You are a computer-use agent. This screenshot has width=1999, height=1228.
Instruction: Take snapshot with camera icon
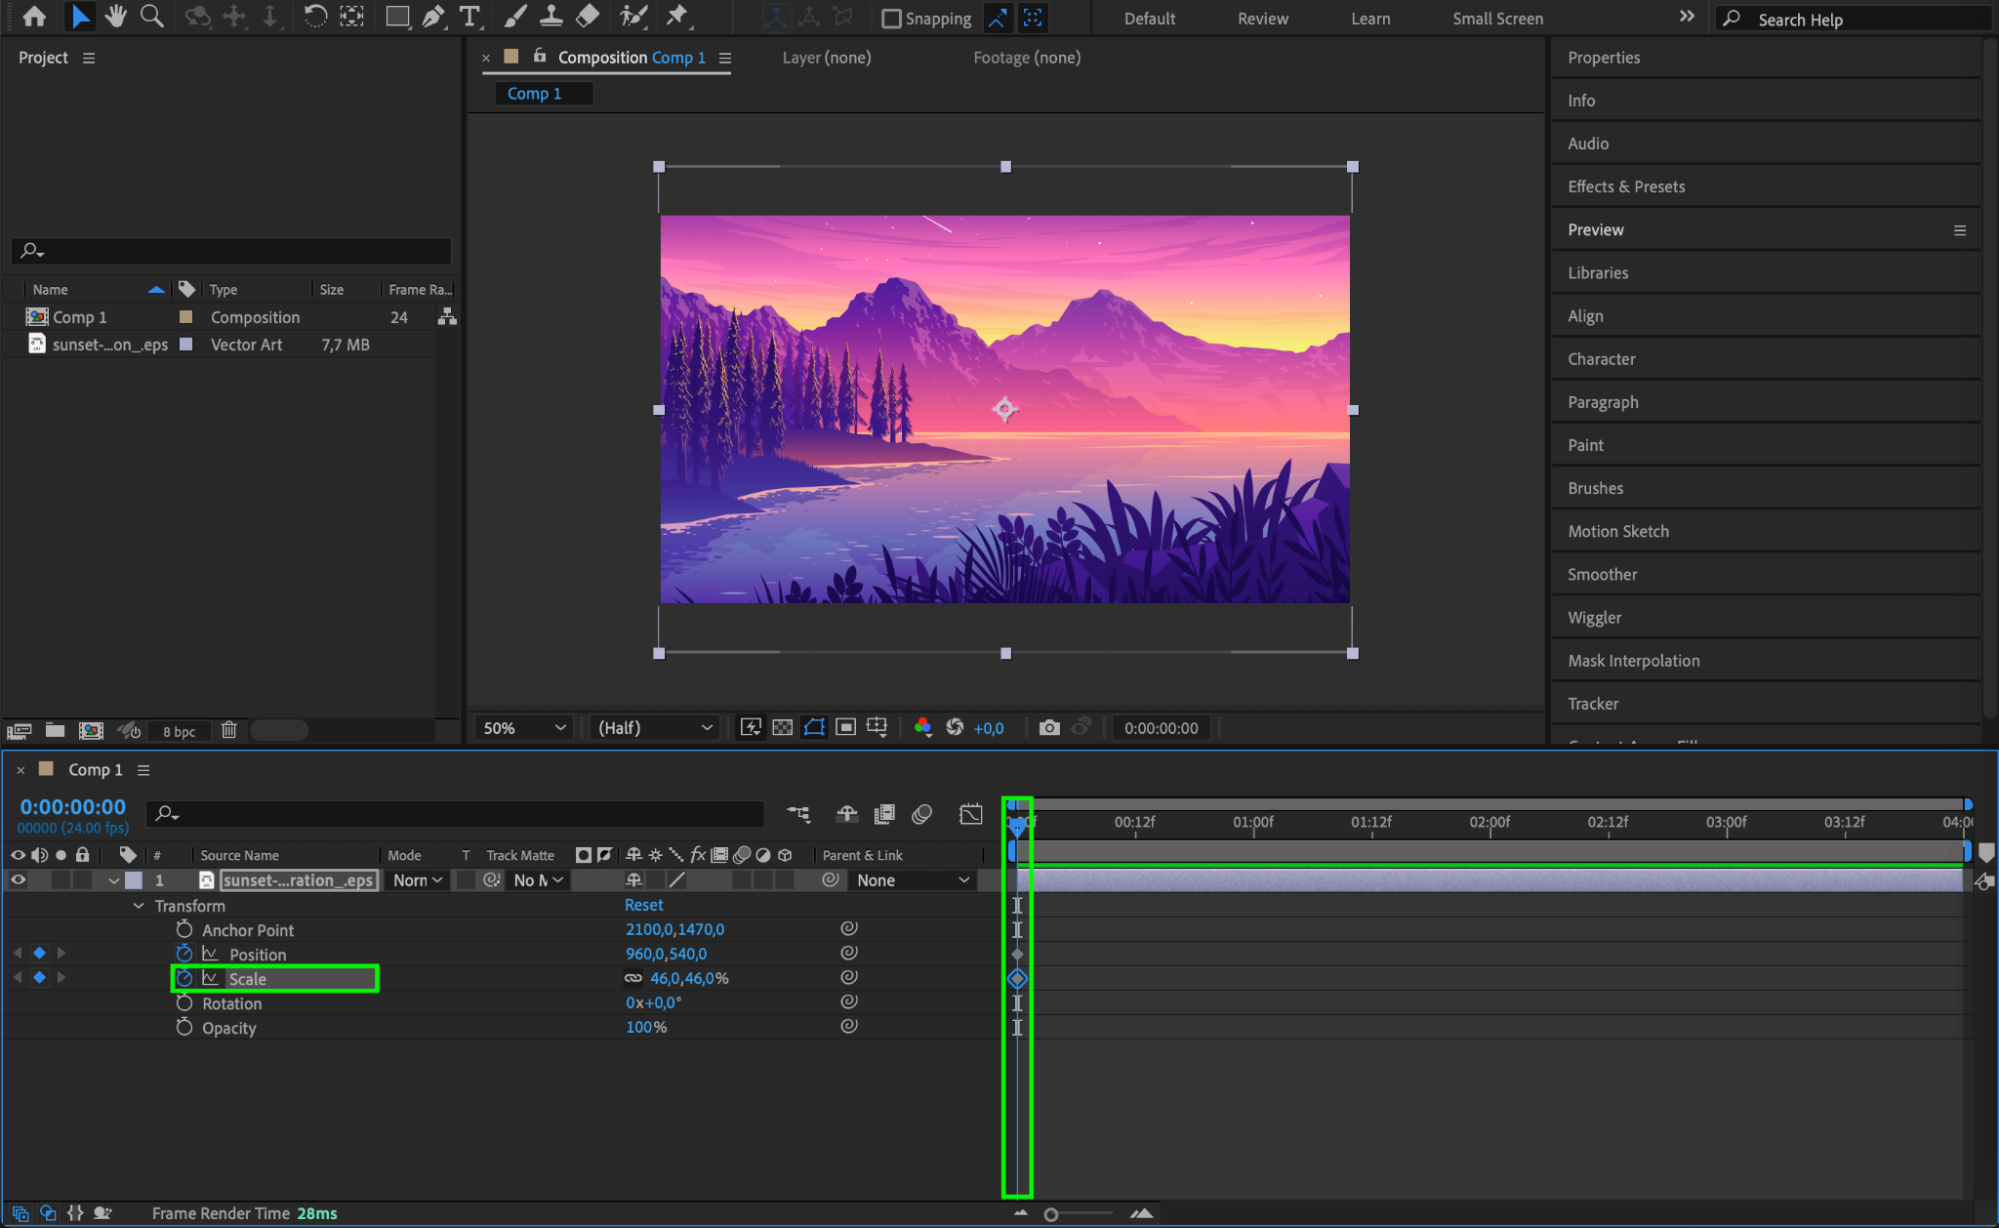tap(1049, 727)
